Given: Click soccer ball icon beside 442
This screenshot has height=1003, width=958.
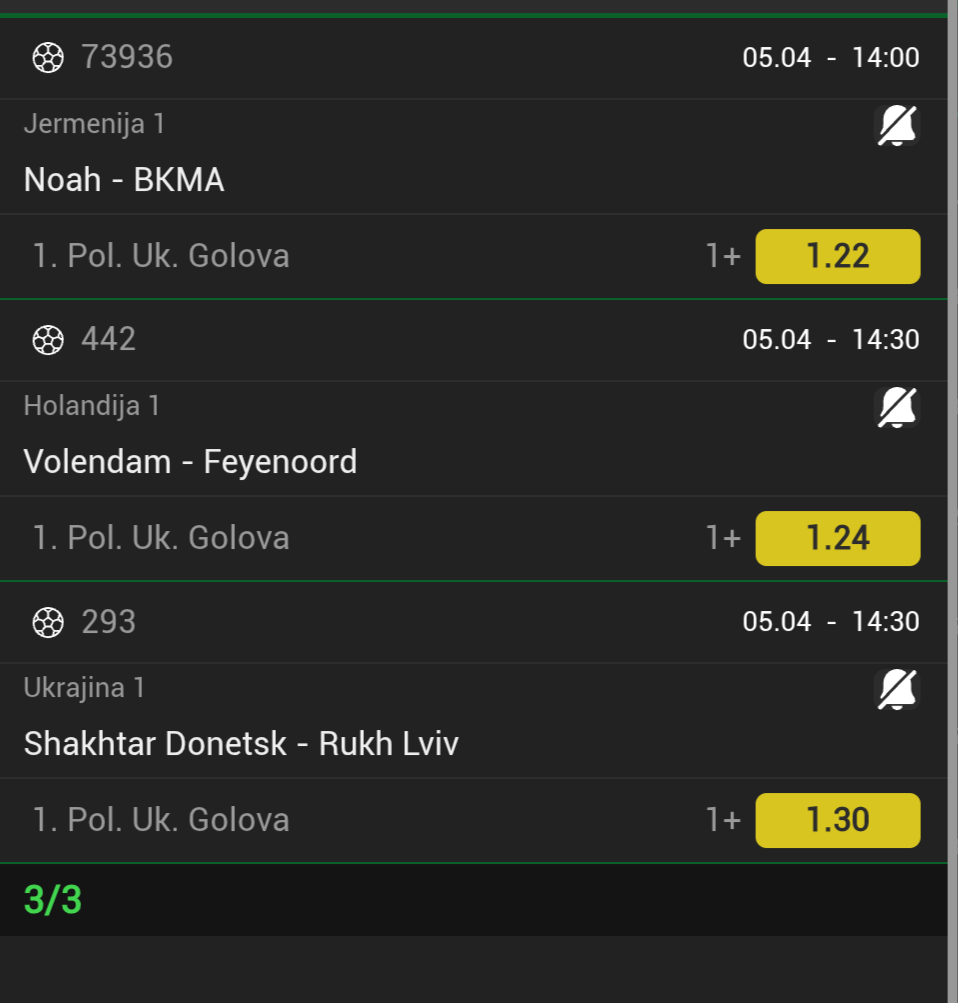Looking at the screenshot, I should tap(48, 340).
